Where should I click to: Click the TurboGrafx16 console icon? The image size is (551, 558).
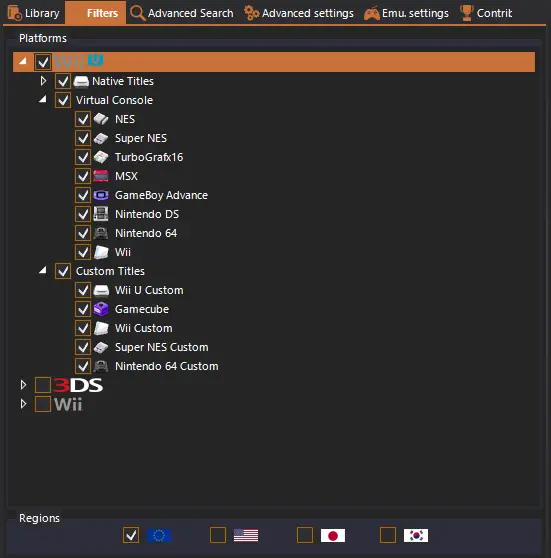click(101, 157)
